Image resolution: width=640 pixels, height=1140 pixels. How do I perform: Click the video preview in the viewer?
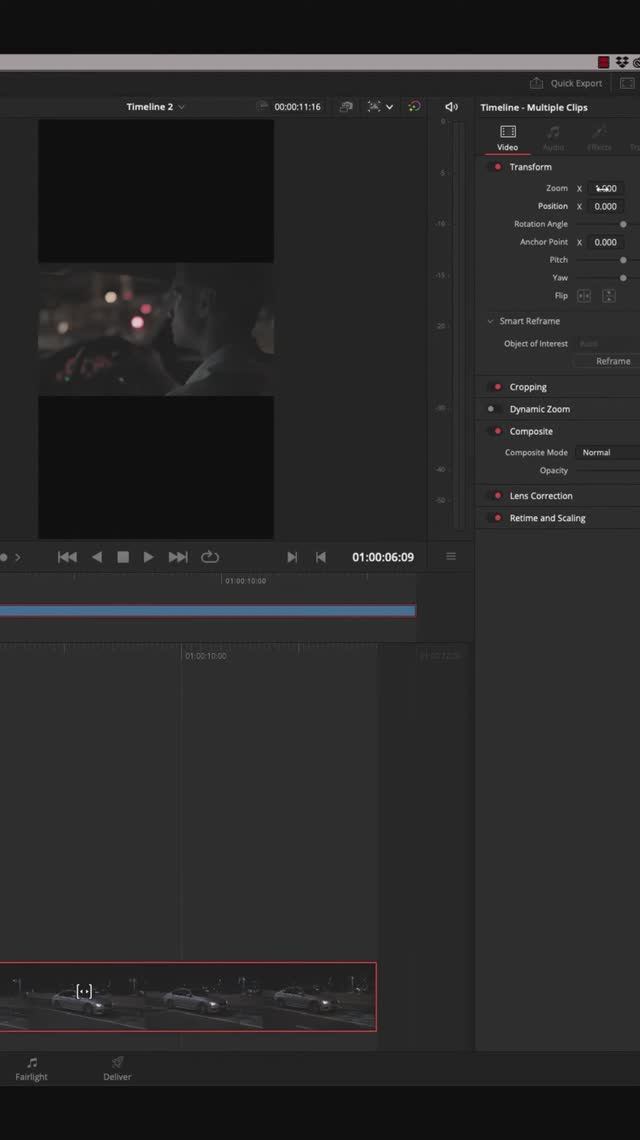156,329
